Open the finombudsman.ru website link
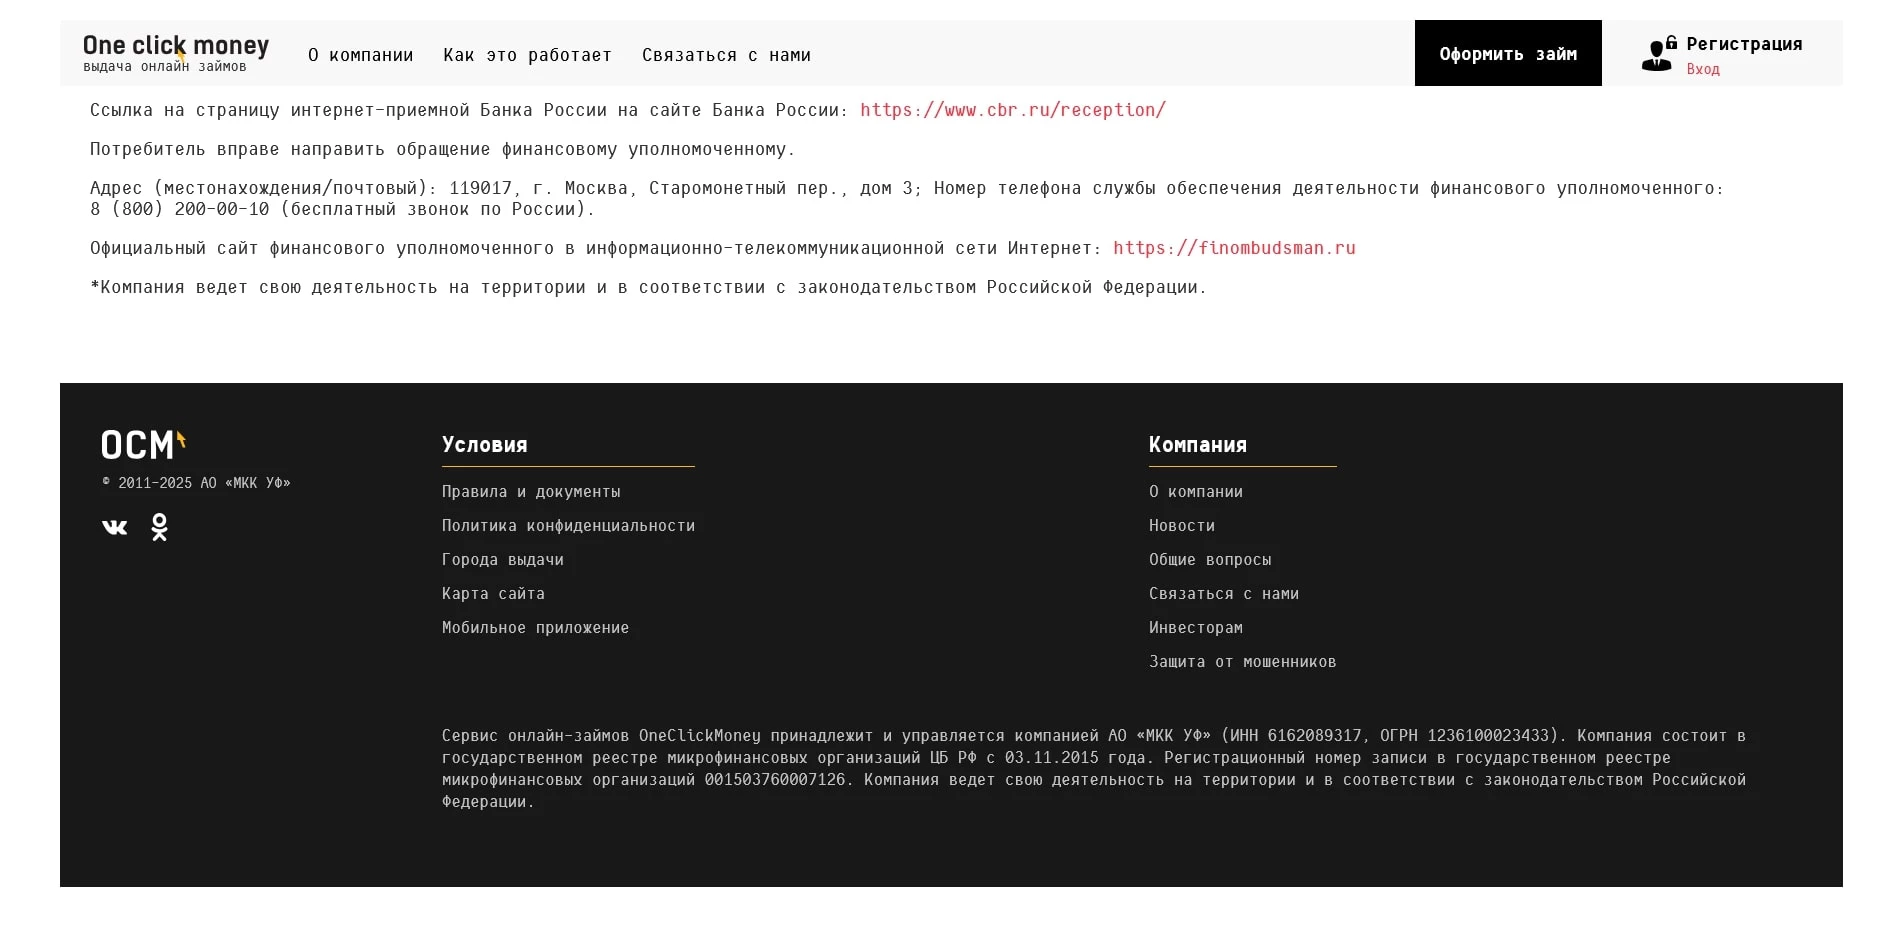The image size is (1903, 927). pos(1235,247)
